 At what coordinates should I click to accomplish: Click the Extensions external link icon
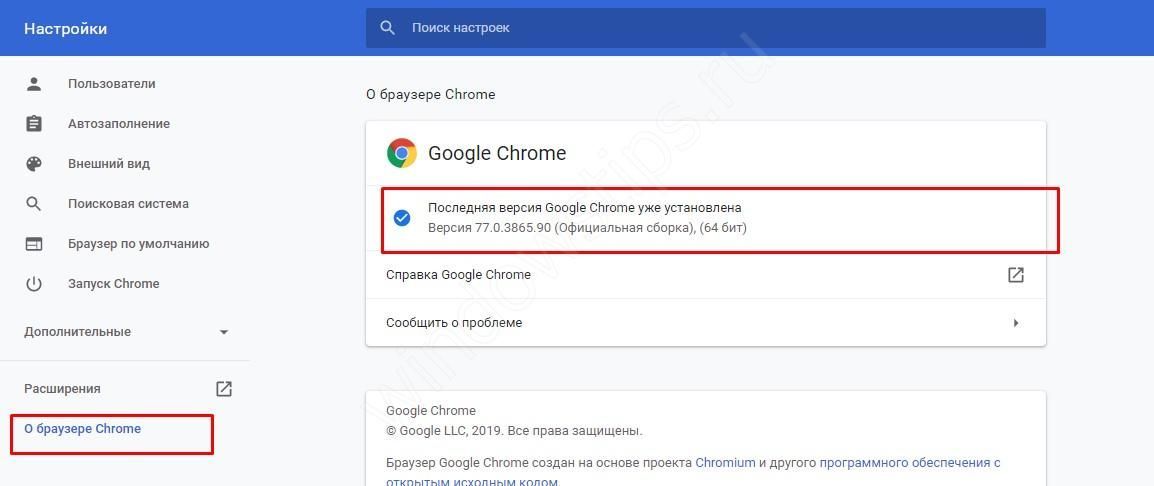224,389
